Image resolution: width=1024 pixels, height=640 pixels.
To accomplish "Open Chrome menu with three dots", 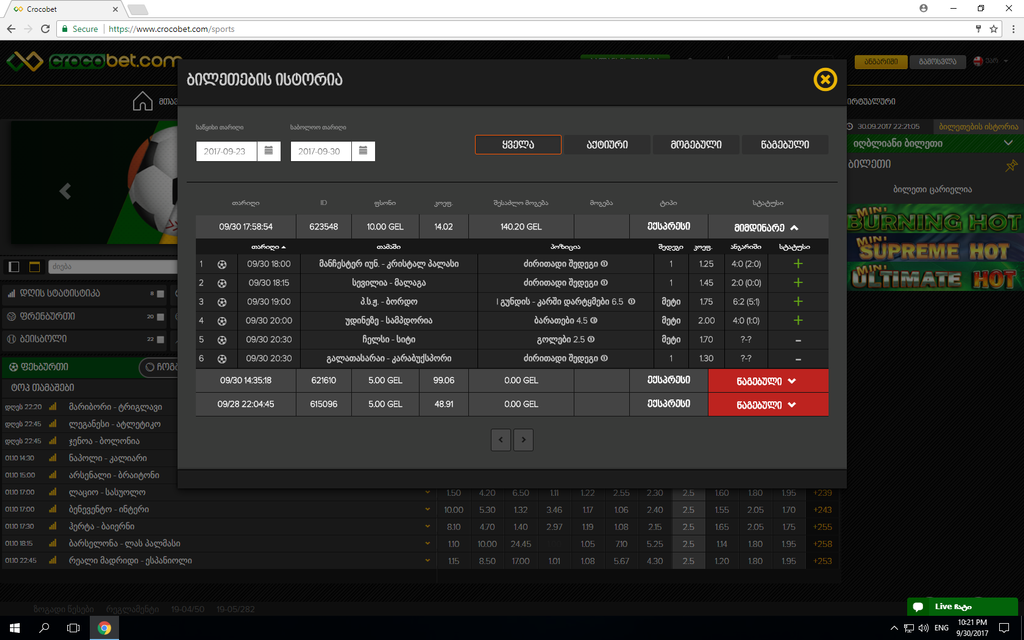I will 1013,29.
